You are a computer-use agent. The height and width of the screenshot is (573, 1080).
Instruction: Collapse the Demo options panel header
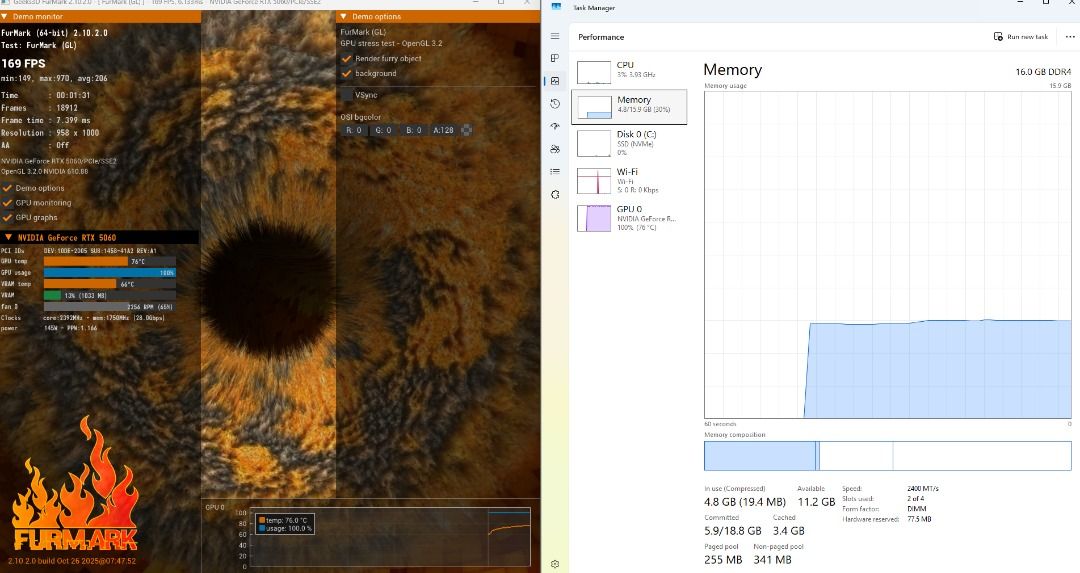[438, 16]
